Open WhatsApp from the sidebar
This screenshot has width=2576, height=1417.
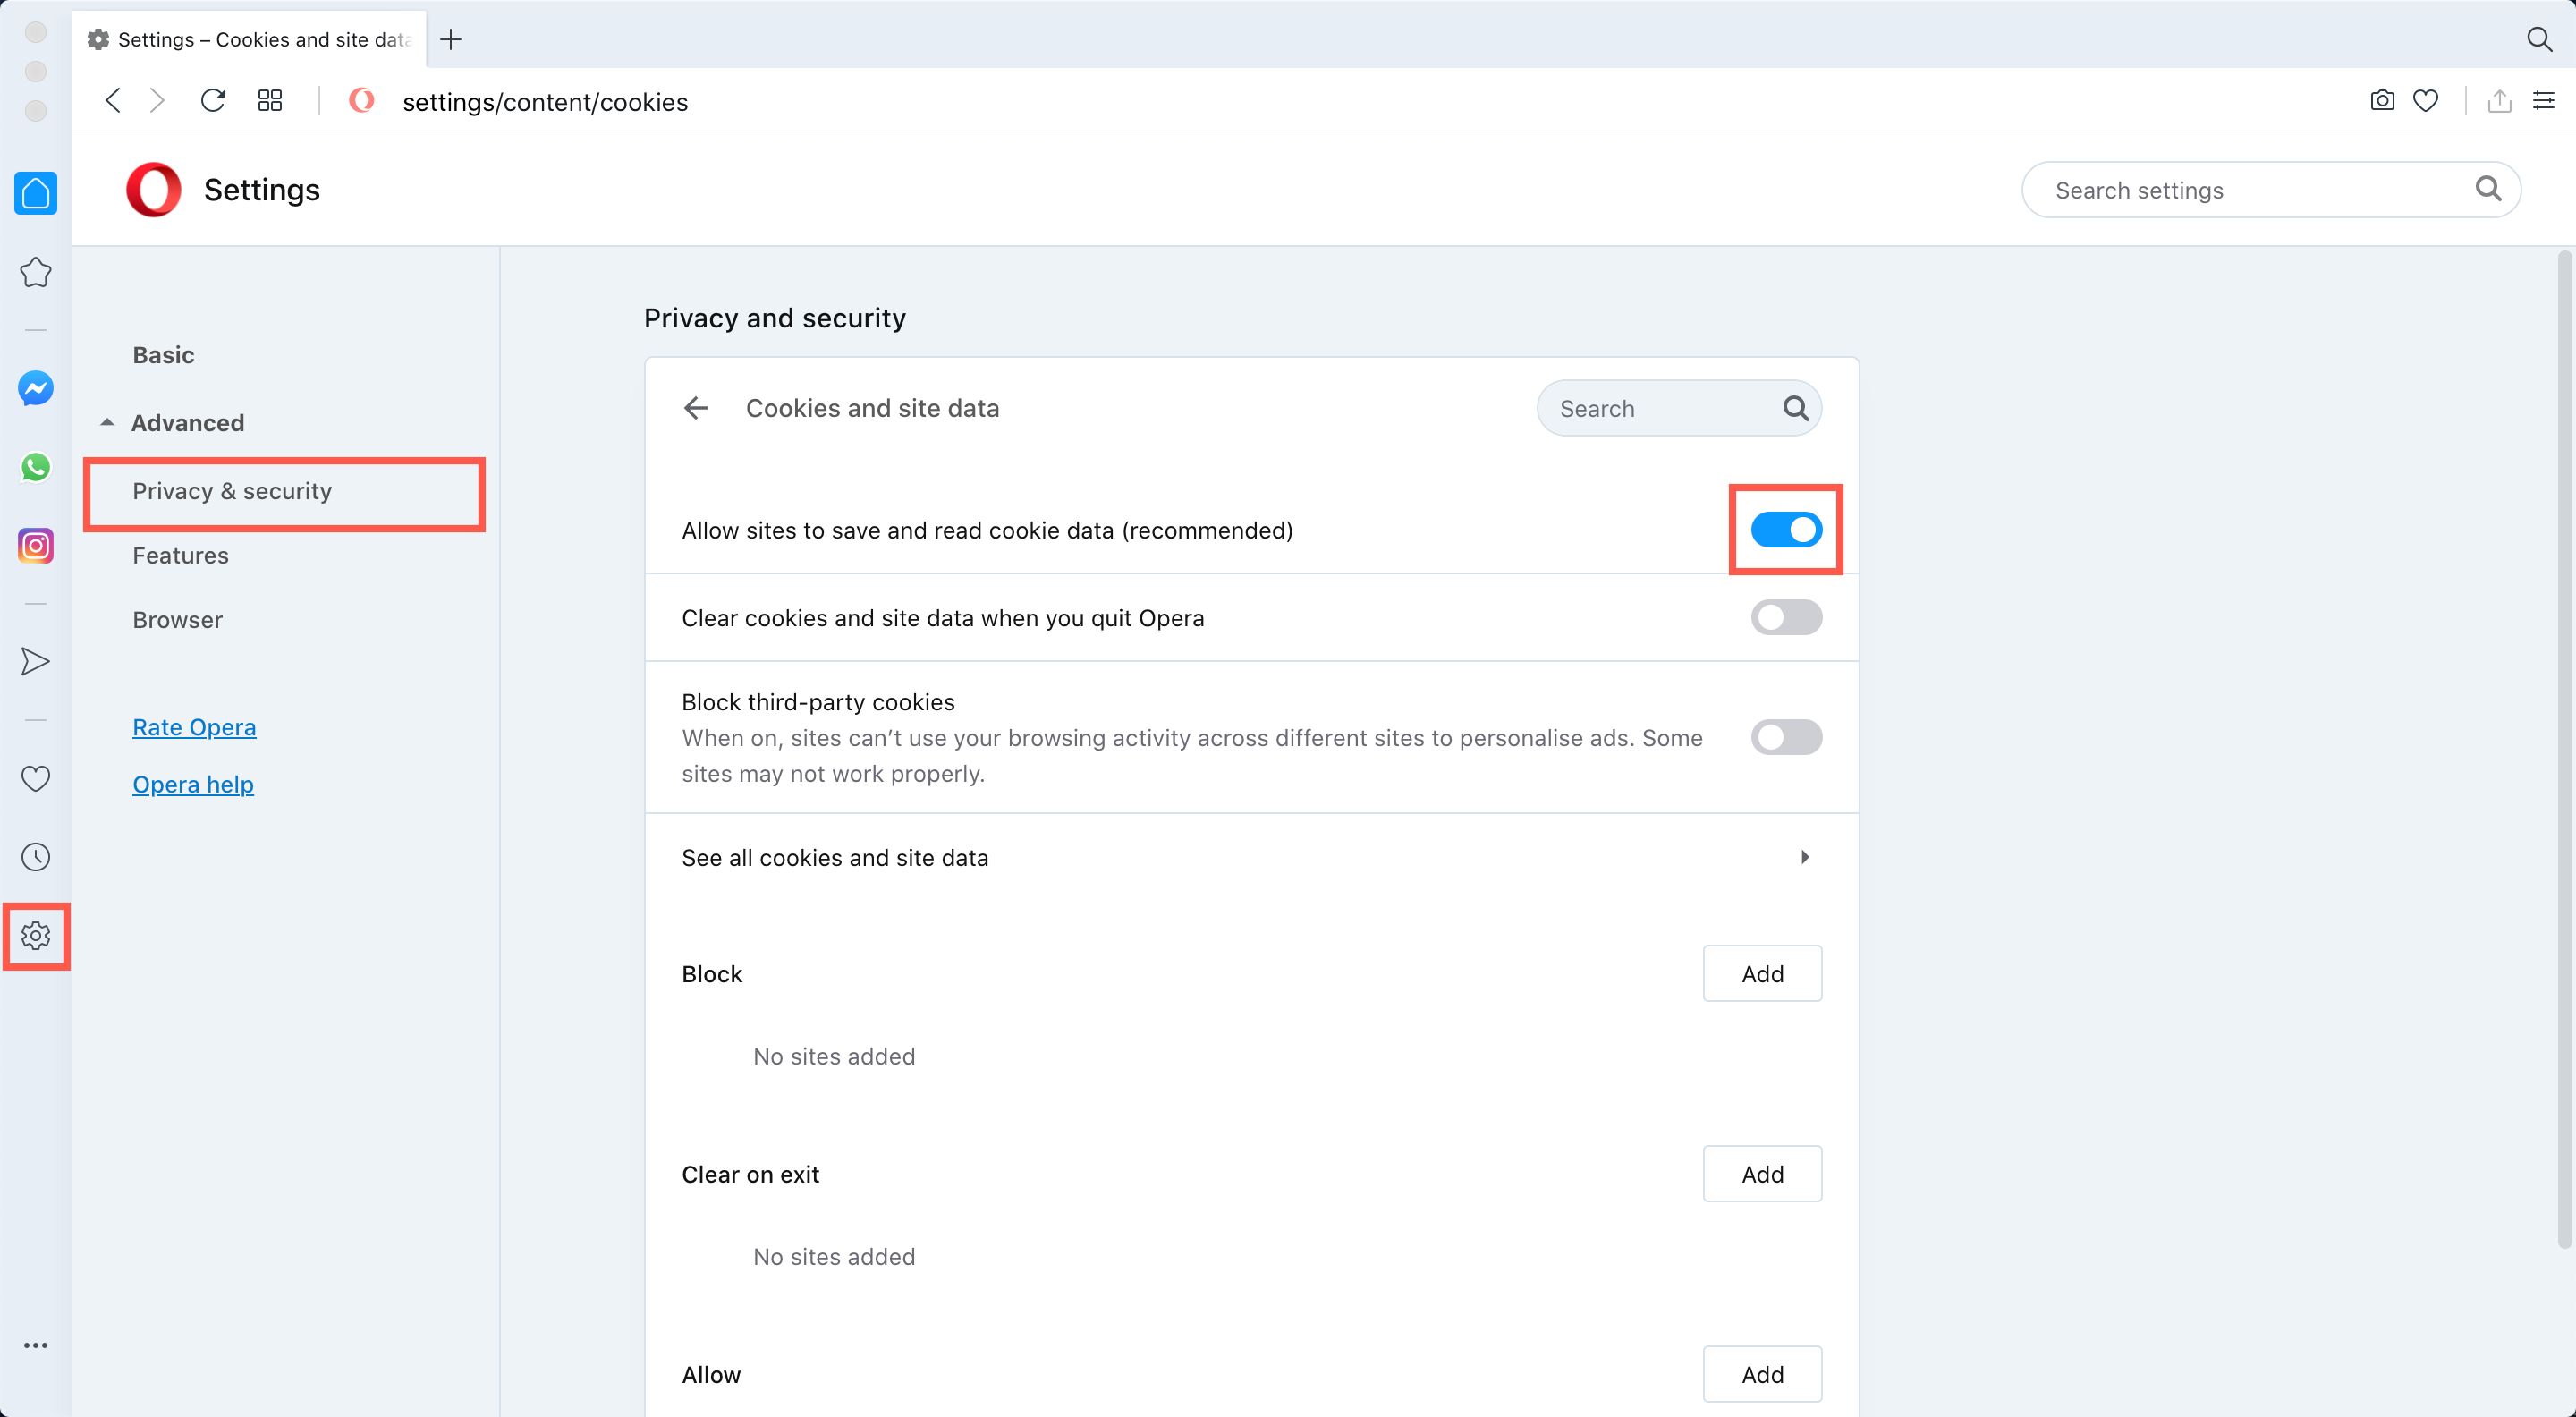coord(35,467)
